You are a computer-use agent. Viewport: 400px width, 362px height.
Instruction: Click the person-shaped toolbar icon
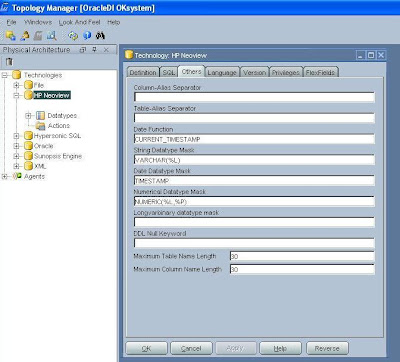pyautogui.click(x=25, y=35)
